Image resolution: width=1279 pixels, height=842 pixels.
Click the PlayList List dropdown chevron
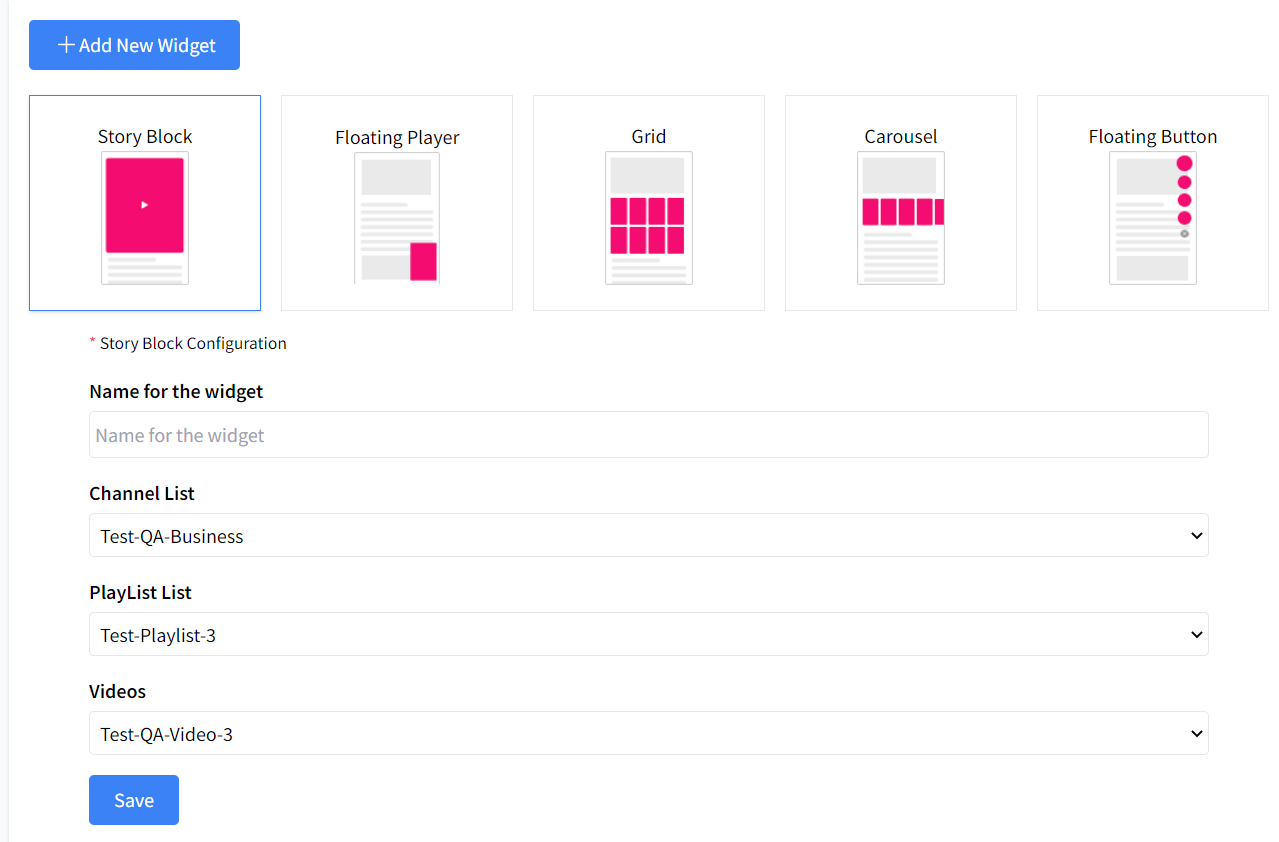[1196, 635]
